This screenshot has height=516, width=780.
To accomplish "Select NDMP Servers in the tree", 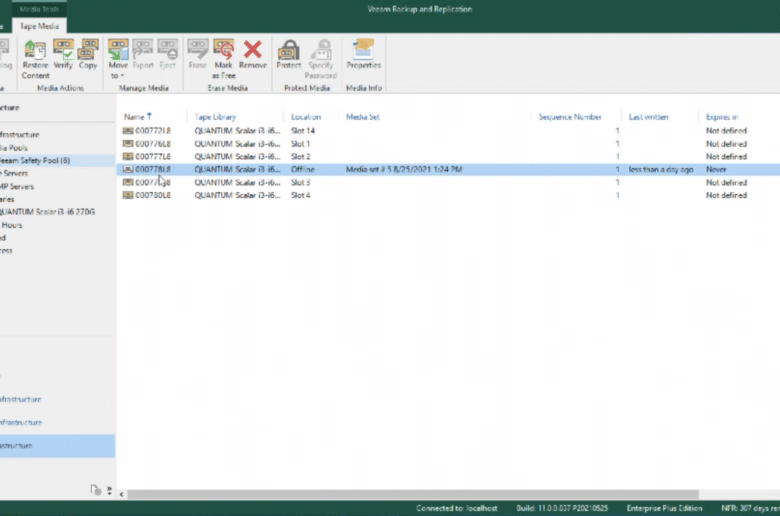I will [x=17, y=187].
